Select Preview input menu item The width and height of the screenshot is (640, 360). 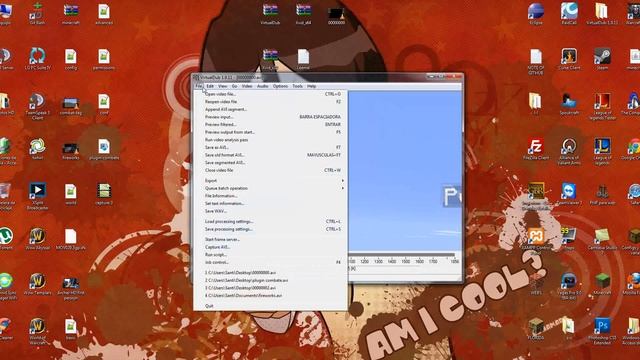click(x=270, y=117)
